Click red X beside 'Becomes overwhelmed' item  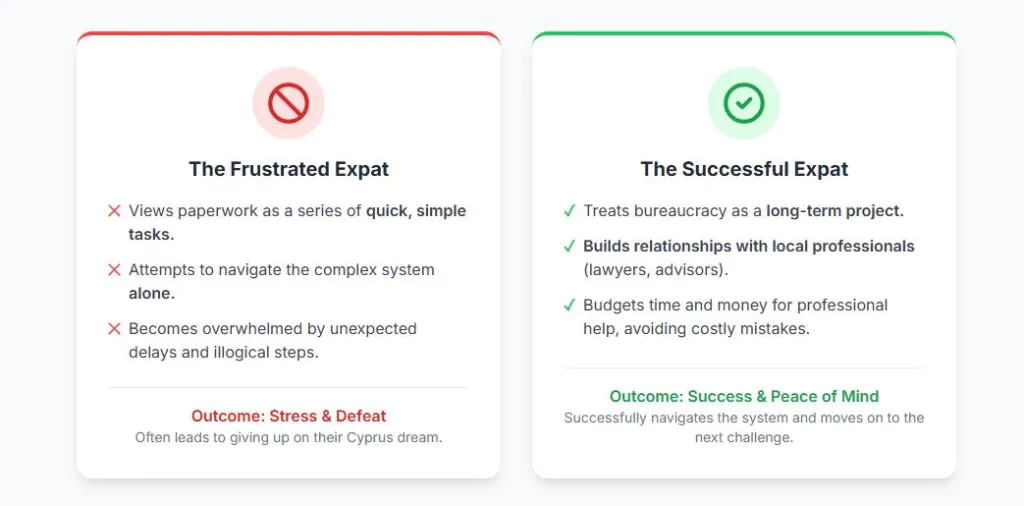tap(114, 329)
